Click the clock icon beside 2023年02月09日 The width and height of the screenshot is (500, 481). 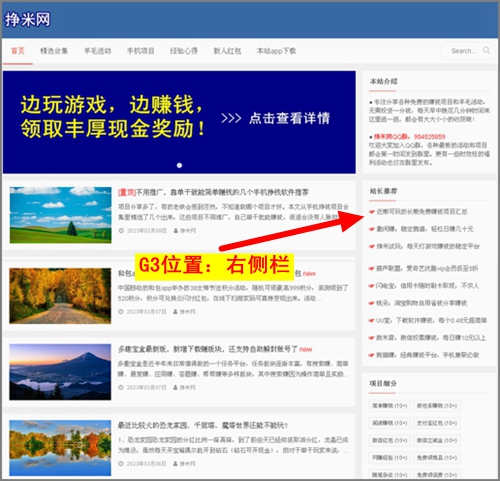121,231
